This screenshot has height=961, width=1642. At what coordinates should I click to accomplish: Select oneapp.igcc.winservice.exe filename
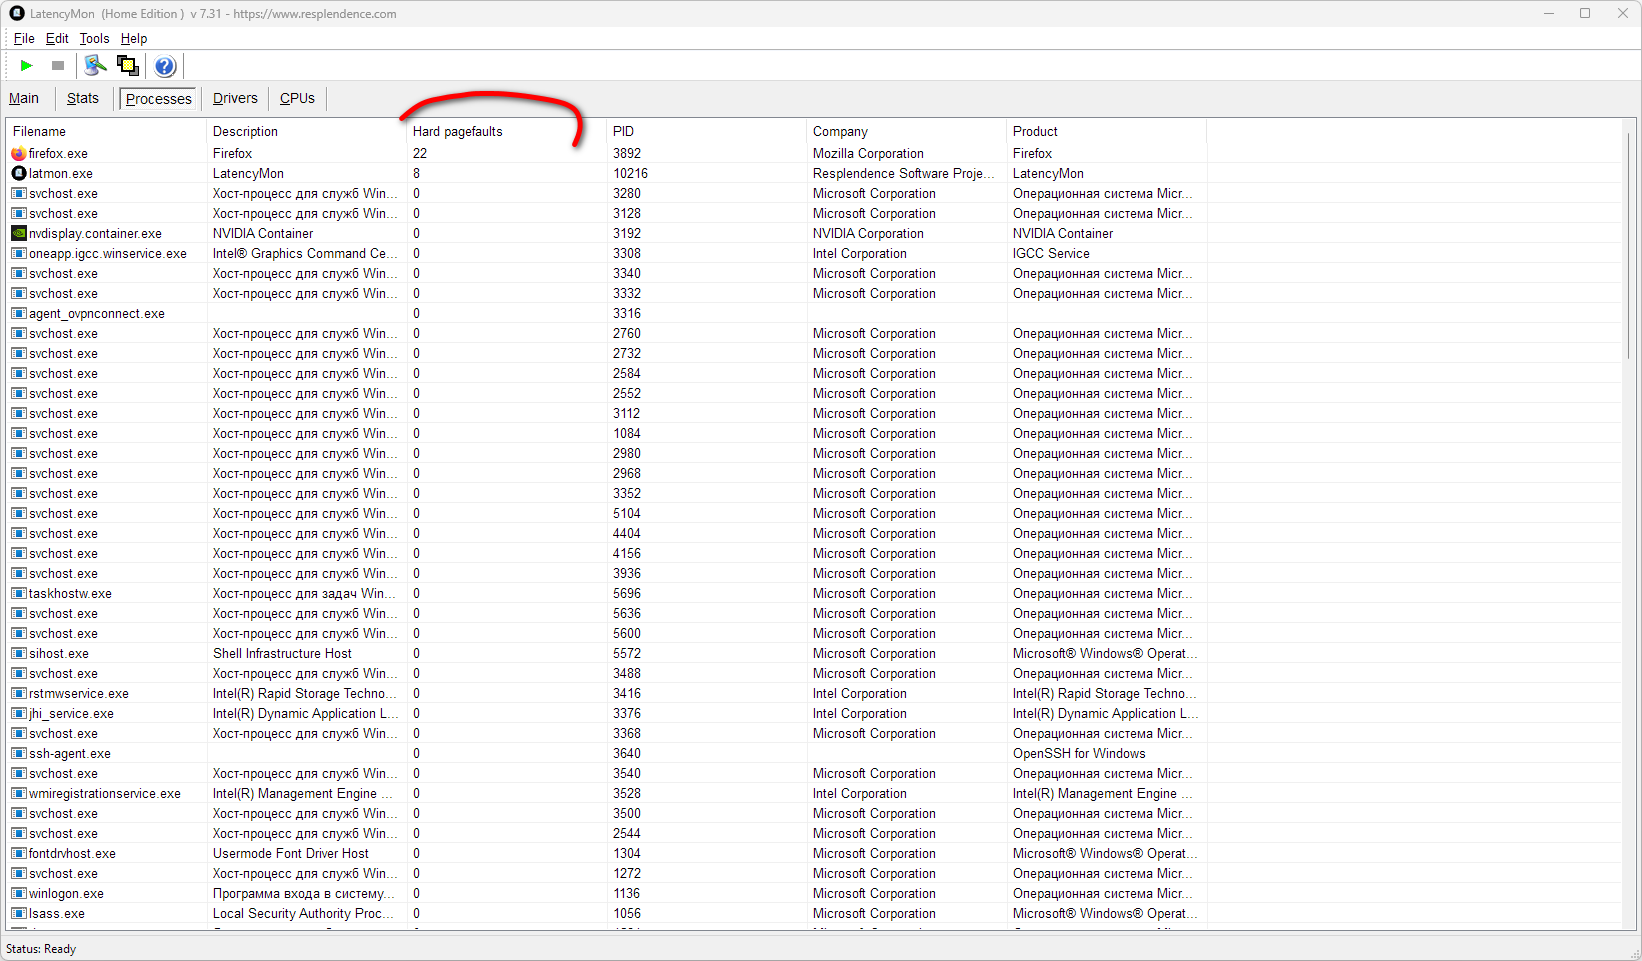pos(108,254)
